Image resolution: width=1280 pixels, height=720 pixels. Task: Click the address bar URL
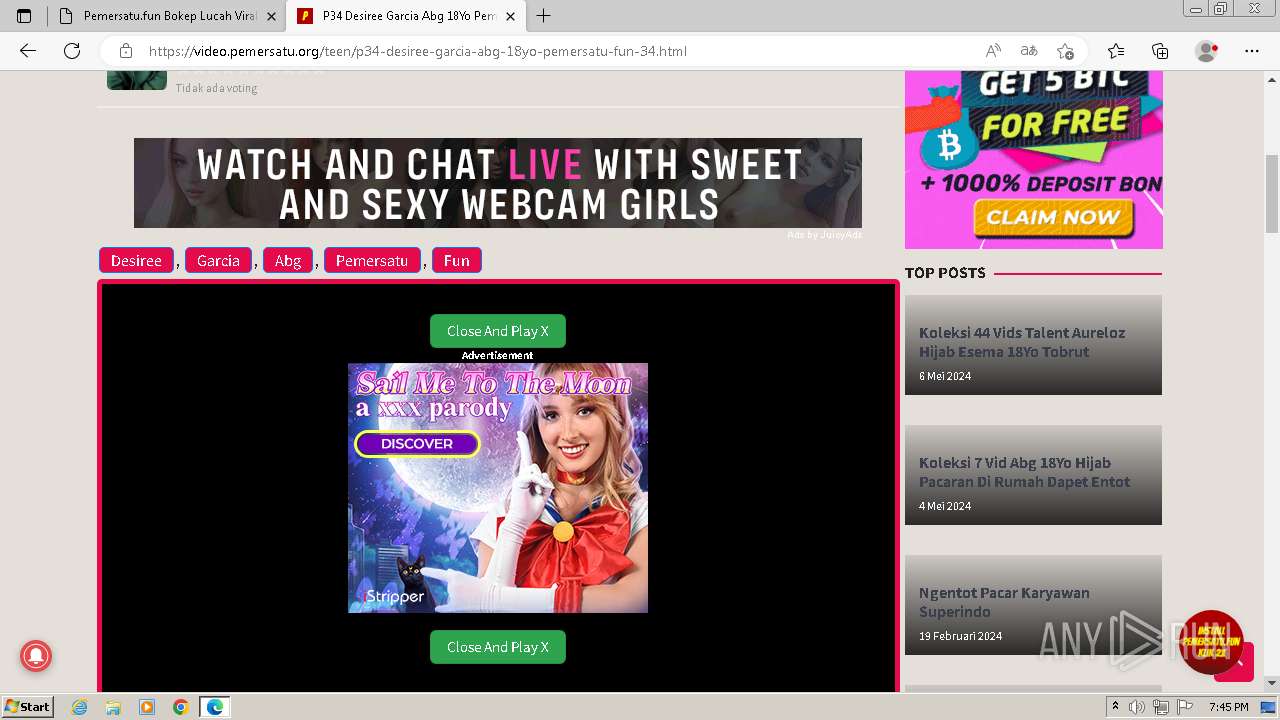[417, 51]
